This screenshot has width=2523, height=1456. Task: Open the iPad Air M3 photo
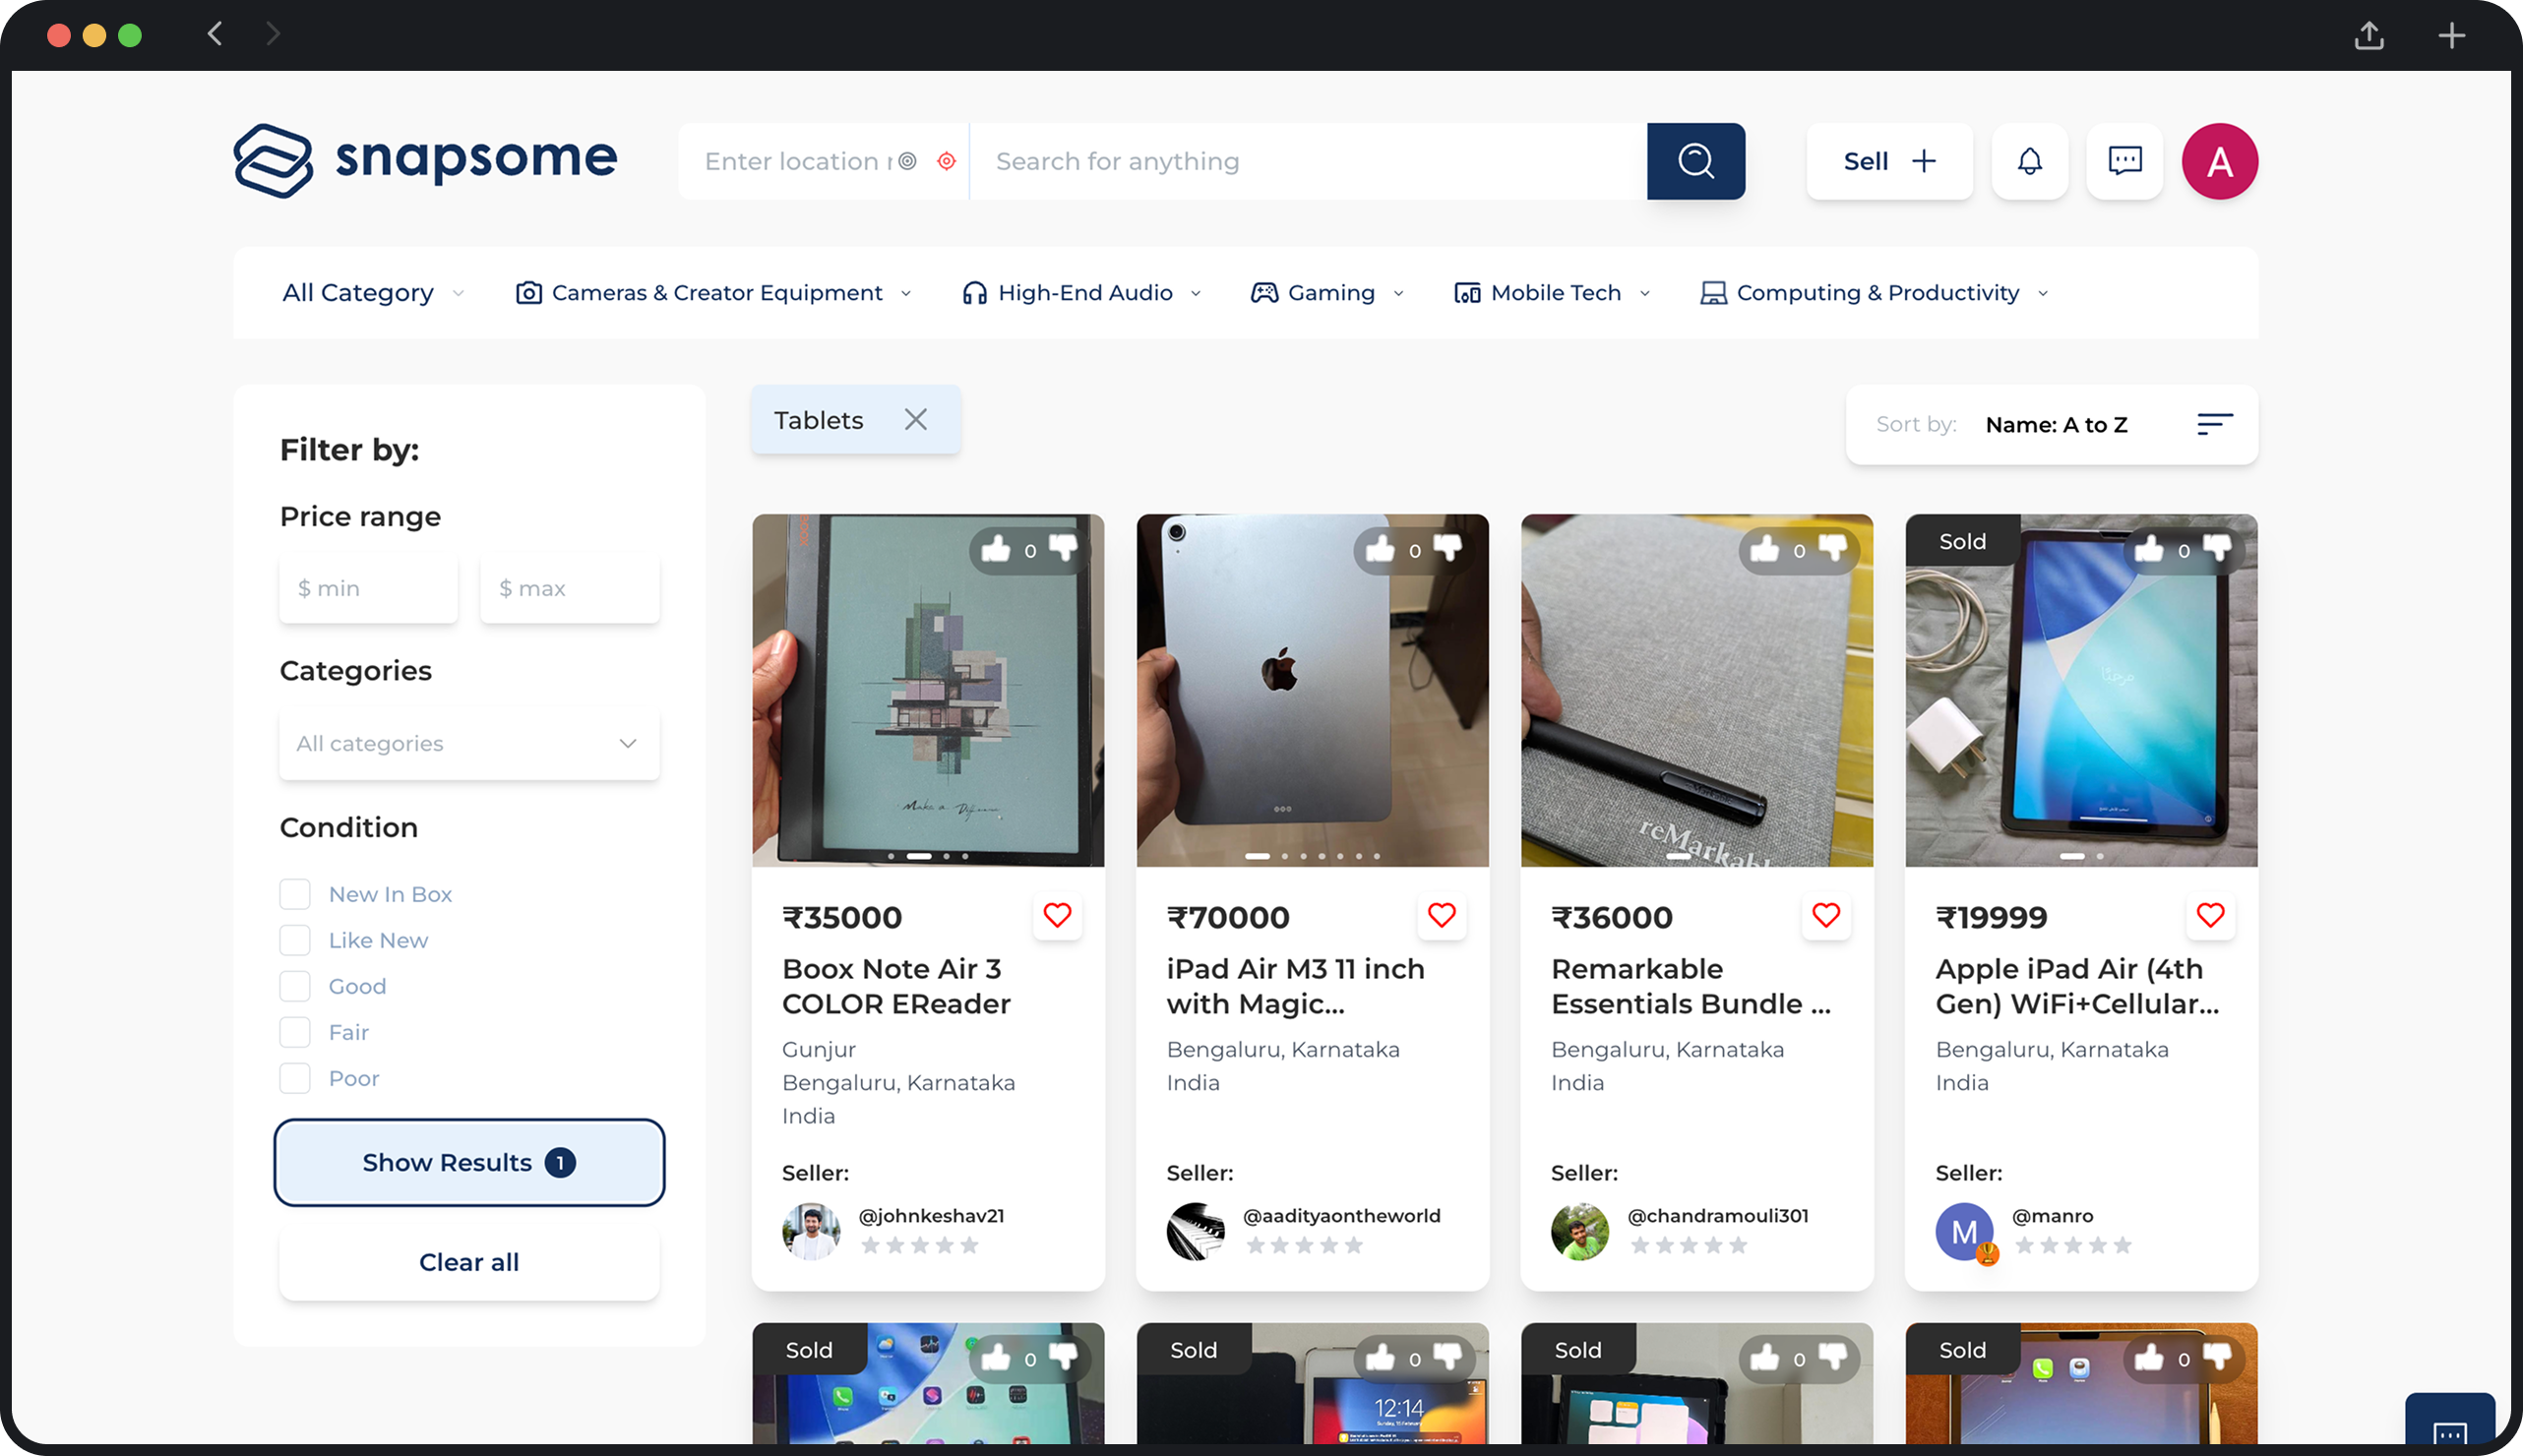[1312, 690]
